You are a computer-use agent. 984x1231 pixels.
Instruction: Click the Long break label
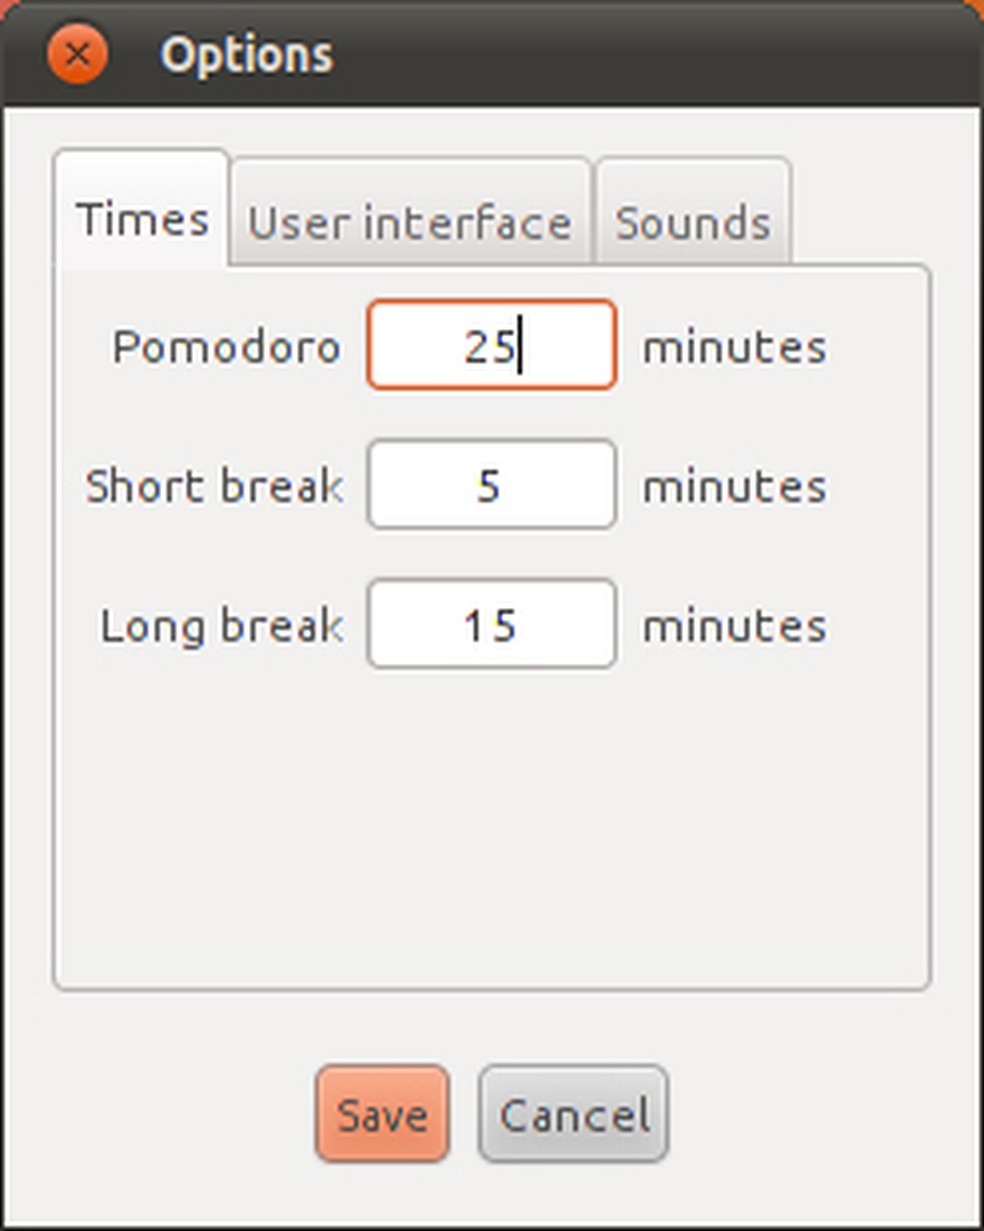click(x=220, y=626)
